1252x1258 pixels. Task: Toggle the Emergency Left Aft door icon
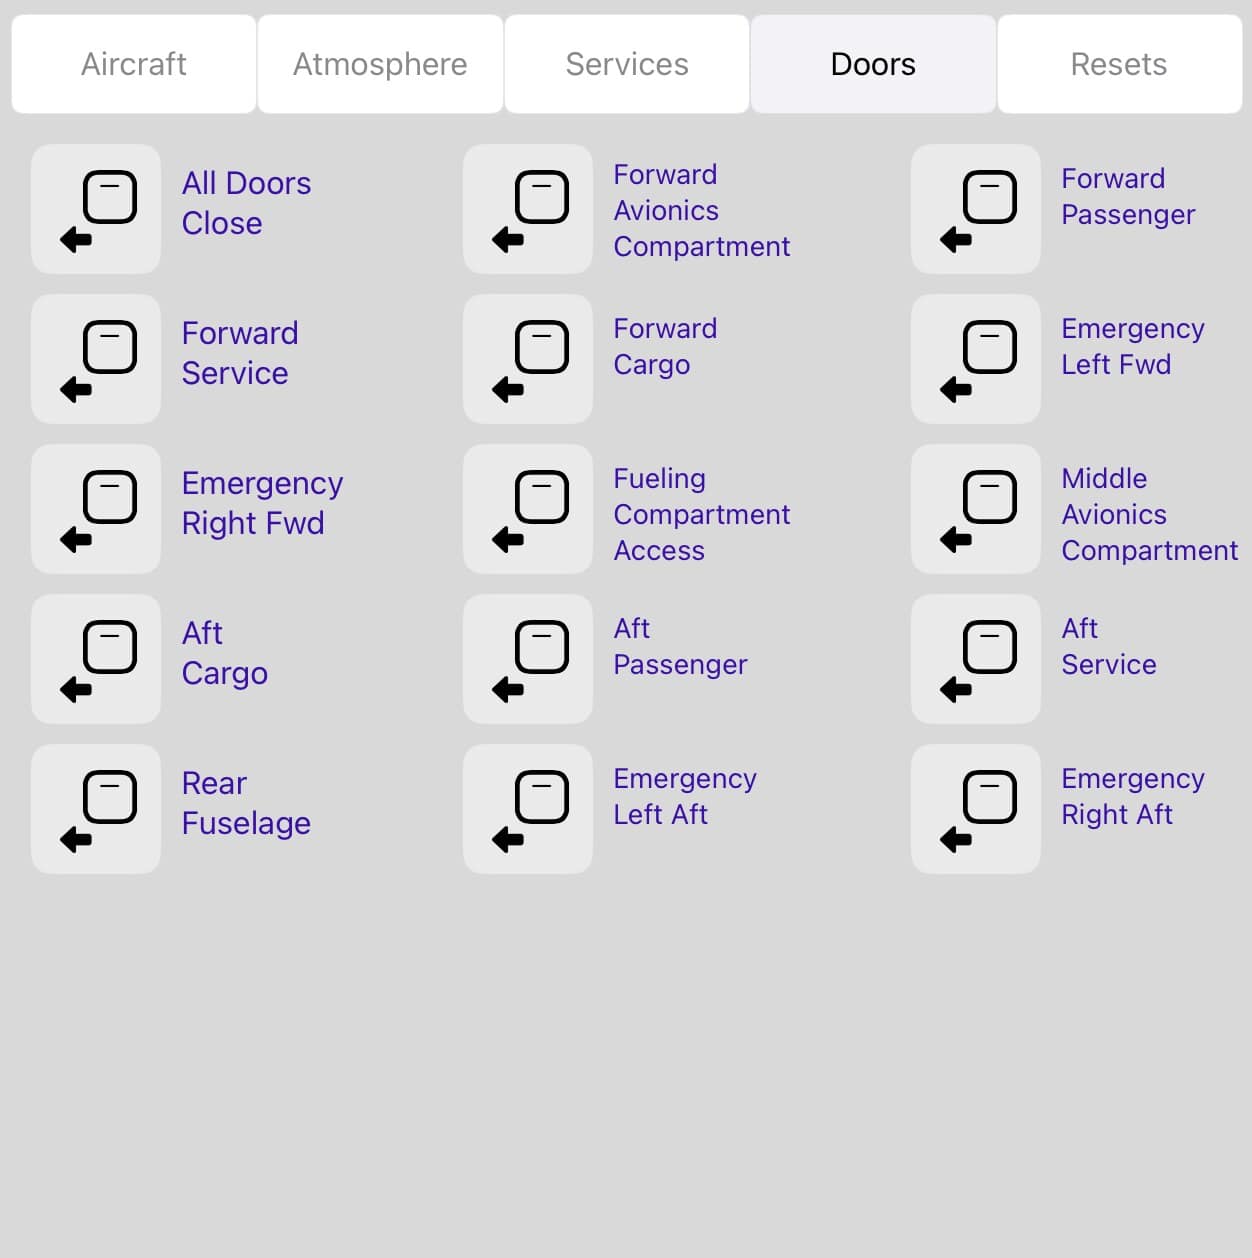coord(528,809)
